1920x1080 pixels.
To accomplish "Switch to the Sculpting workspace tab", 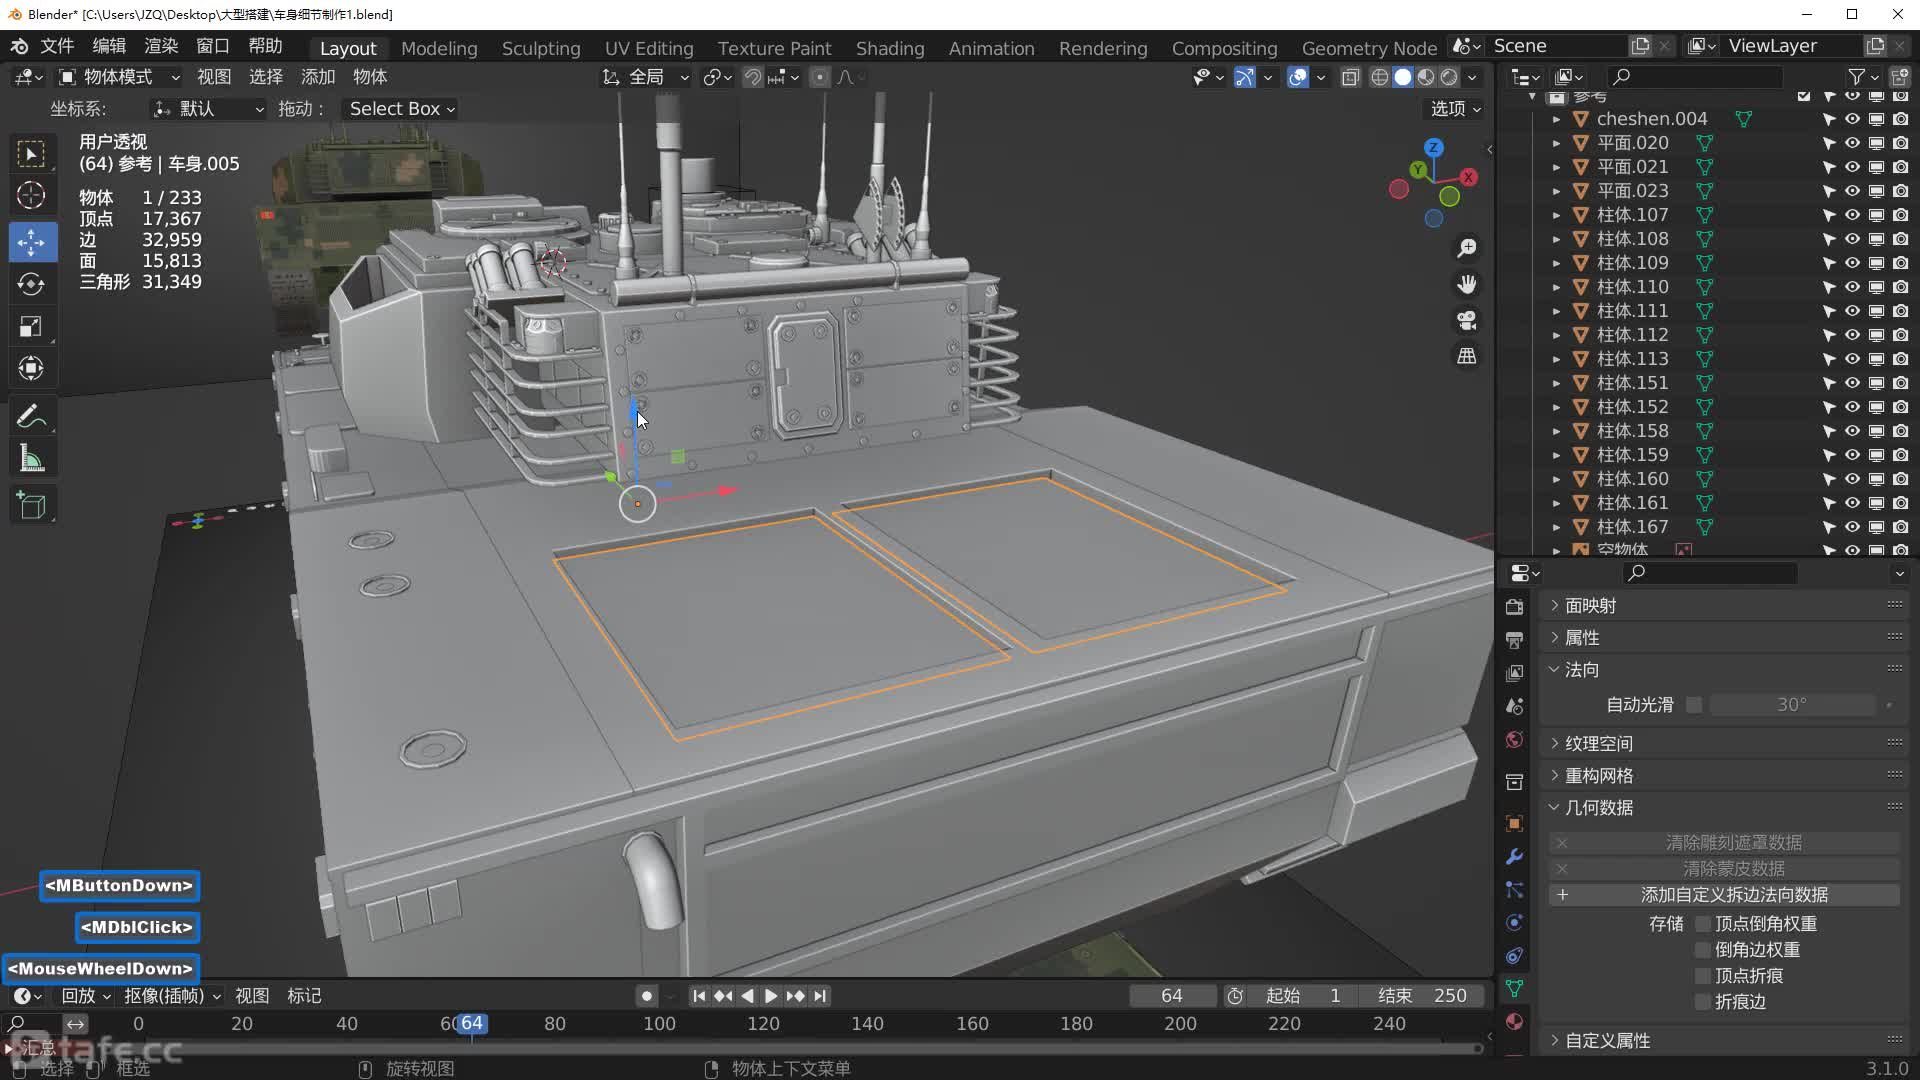I will pos(540,48).
